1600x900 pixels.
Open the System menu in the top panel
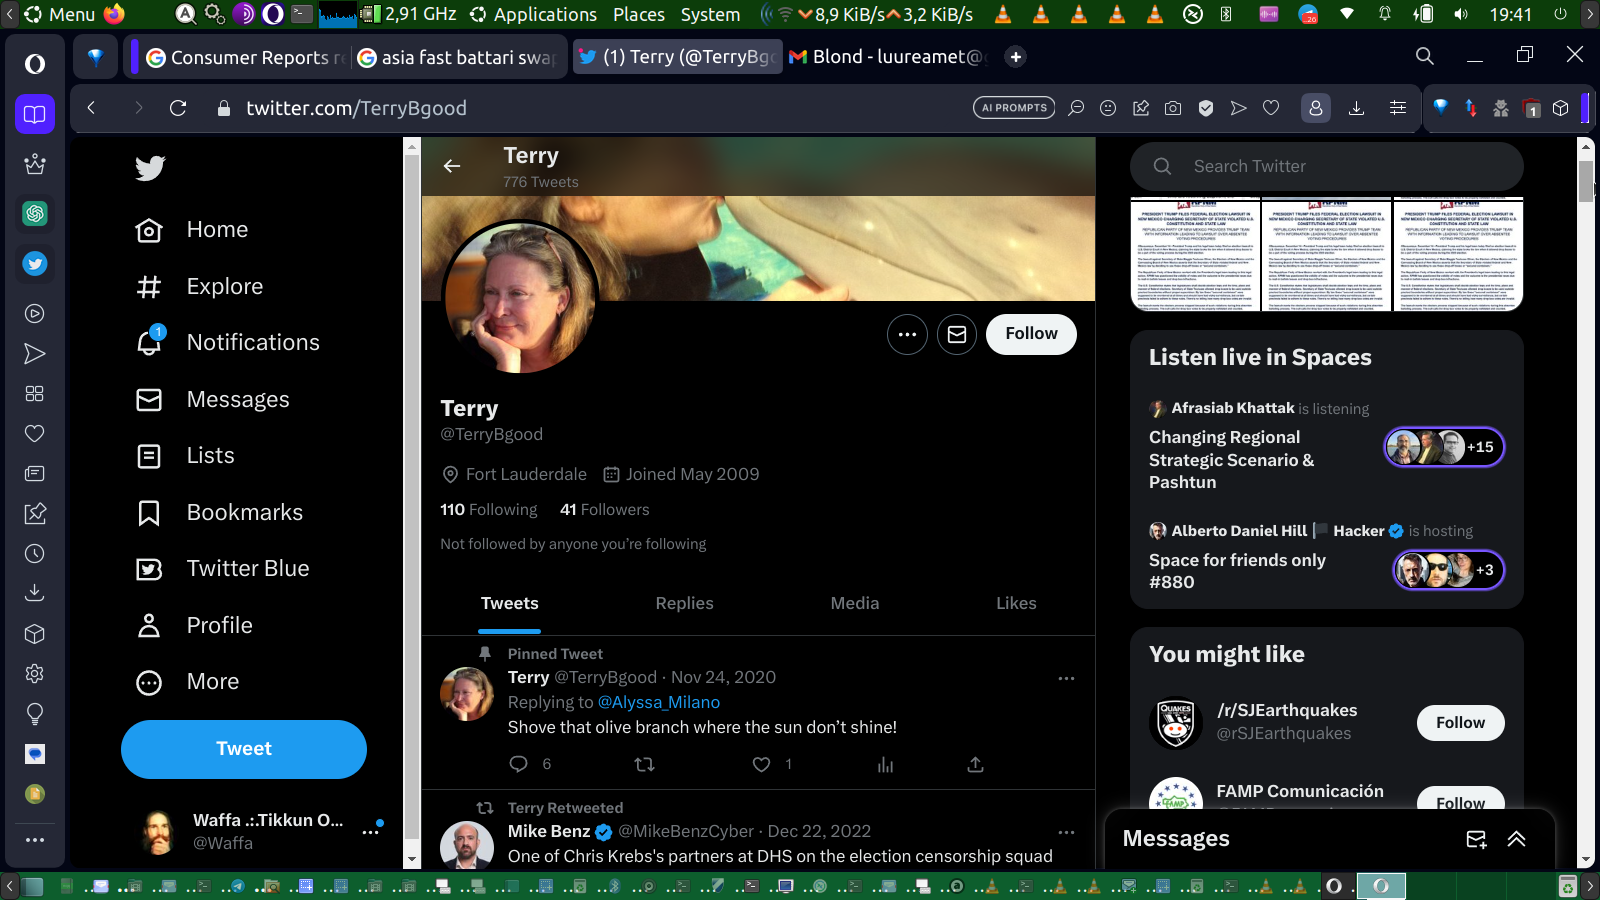click(710, 14)
